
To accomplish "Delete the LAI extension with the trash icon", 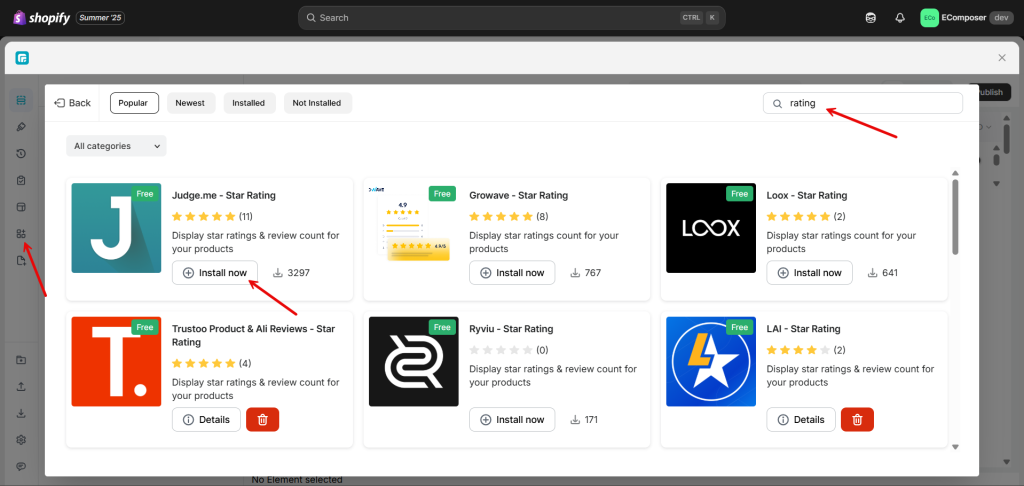I will tap(857, 419).
